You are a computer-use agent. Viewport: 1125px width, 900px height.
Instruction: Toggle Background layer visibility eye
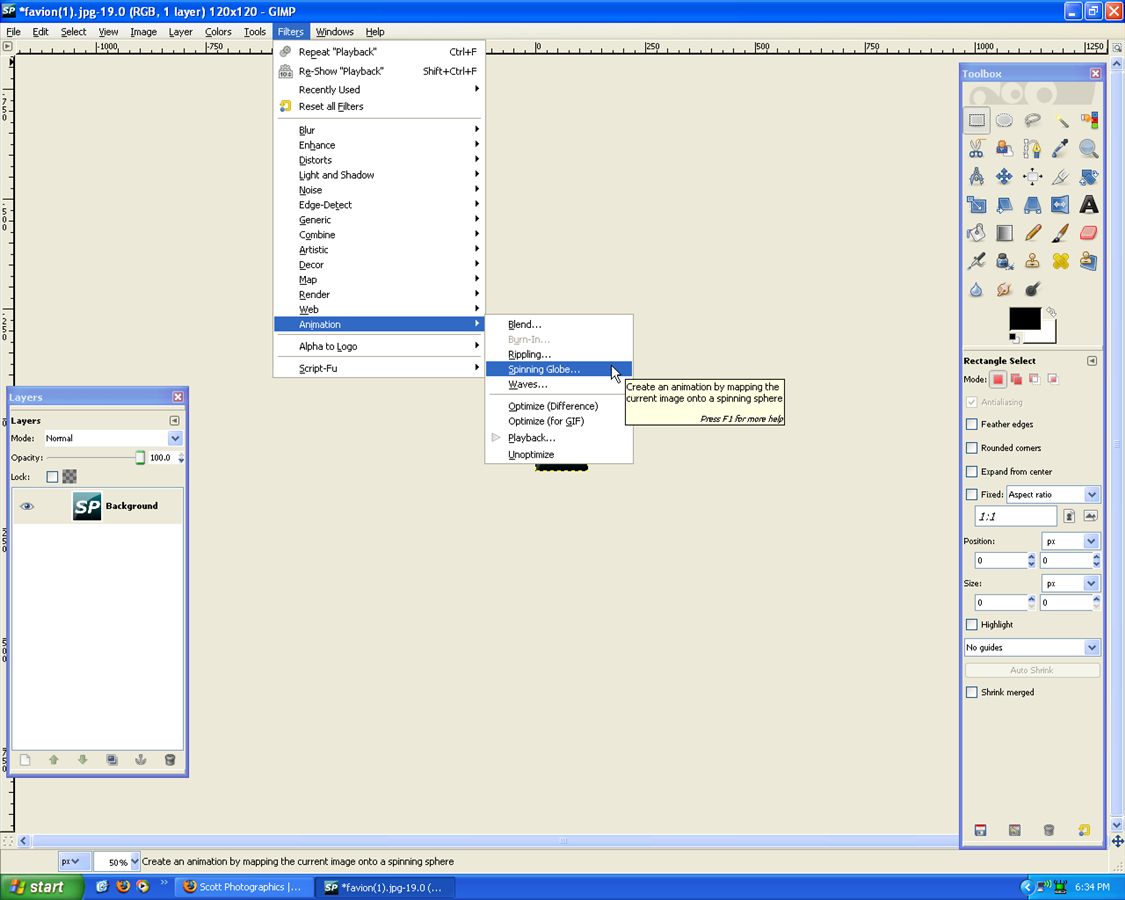[x=27, y=506]
